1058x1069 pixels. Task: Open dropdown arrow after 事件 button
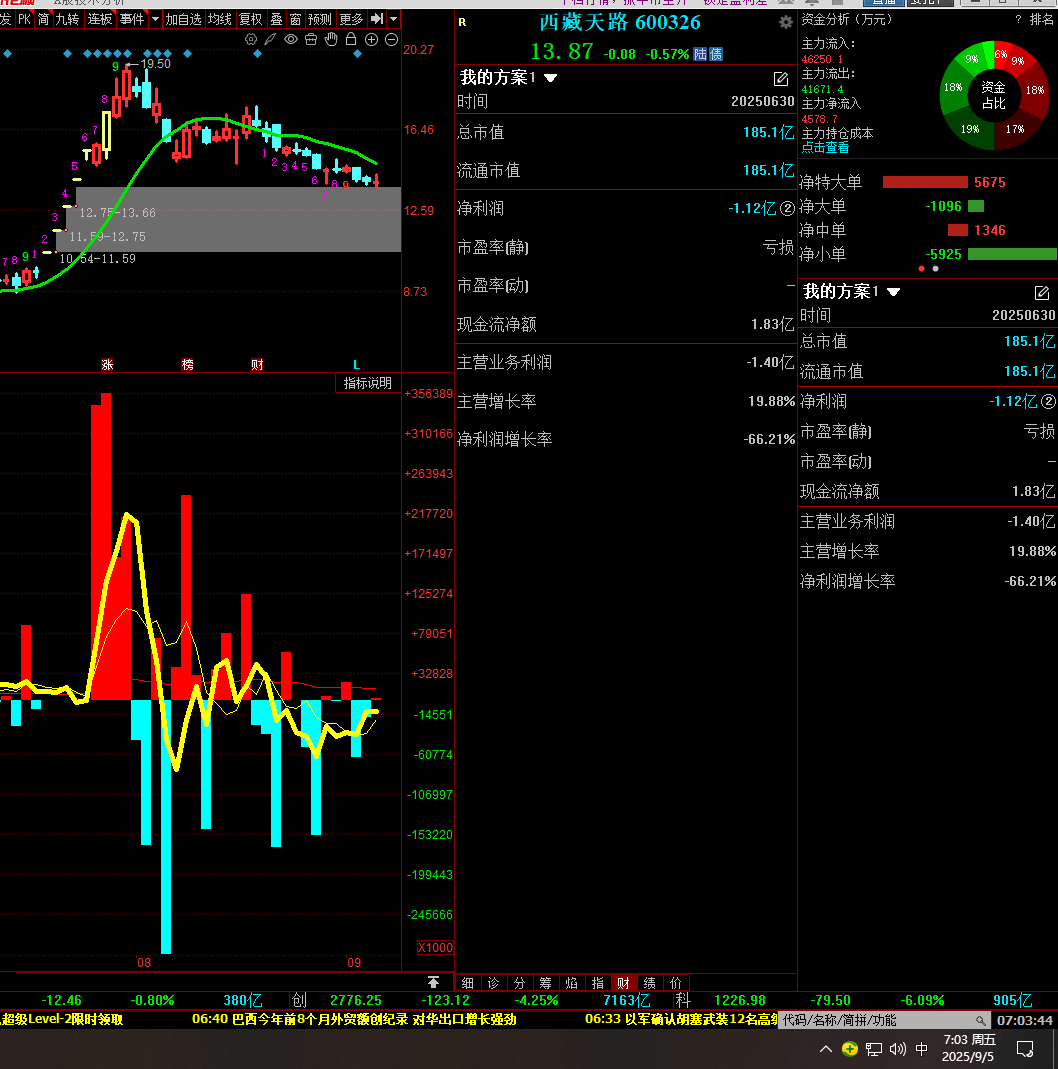coord(155,18)
